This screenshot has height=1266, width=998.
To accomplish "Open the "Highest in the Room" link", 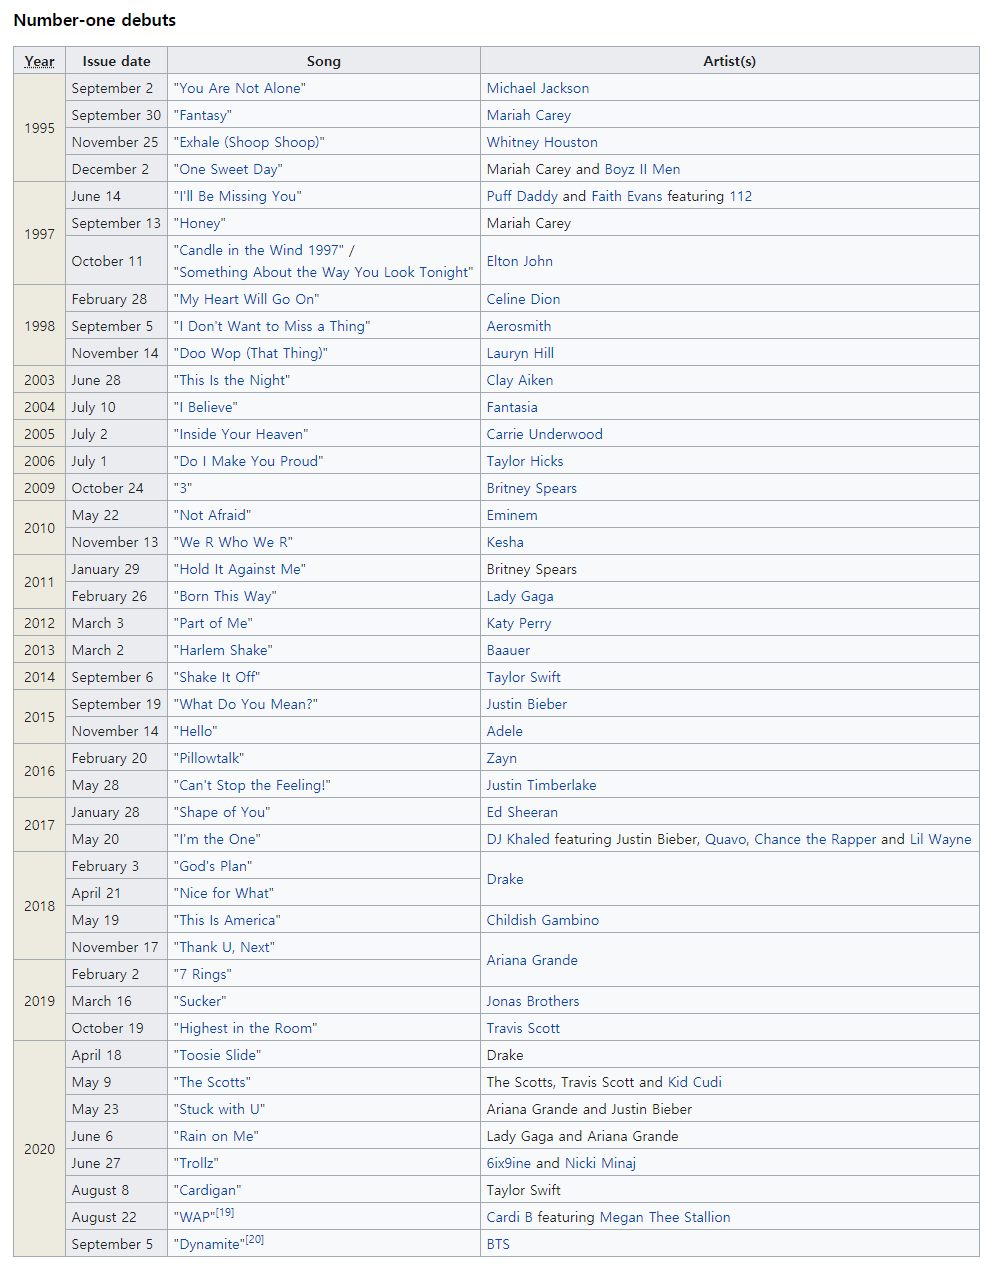I will [246, 1028].
